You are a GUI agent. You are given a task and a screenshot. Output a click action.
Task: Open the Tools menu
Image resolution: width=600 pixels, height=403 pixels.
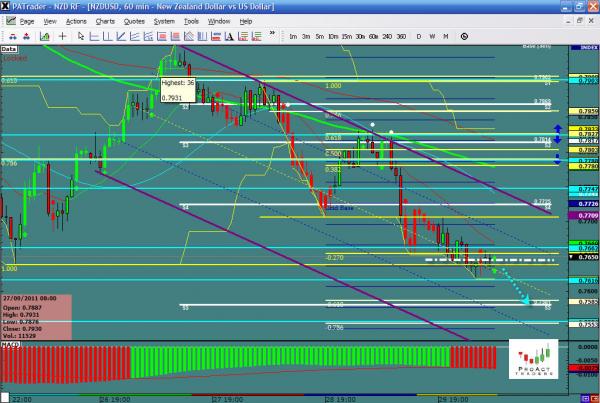point(190,20)
